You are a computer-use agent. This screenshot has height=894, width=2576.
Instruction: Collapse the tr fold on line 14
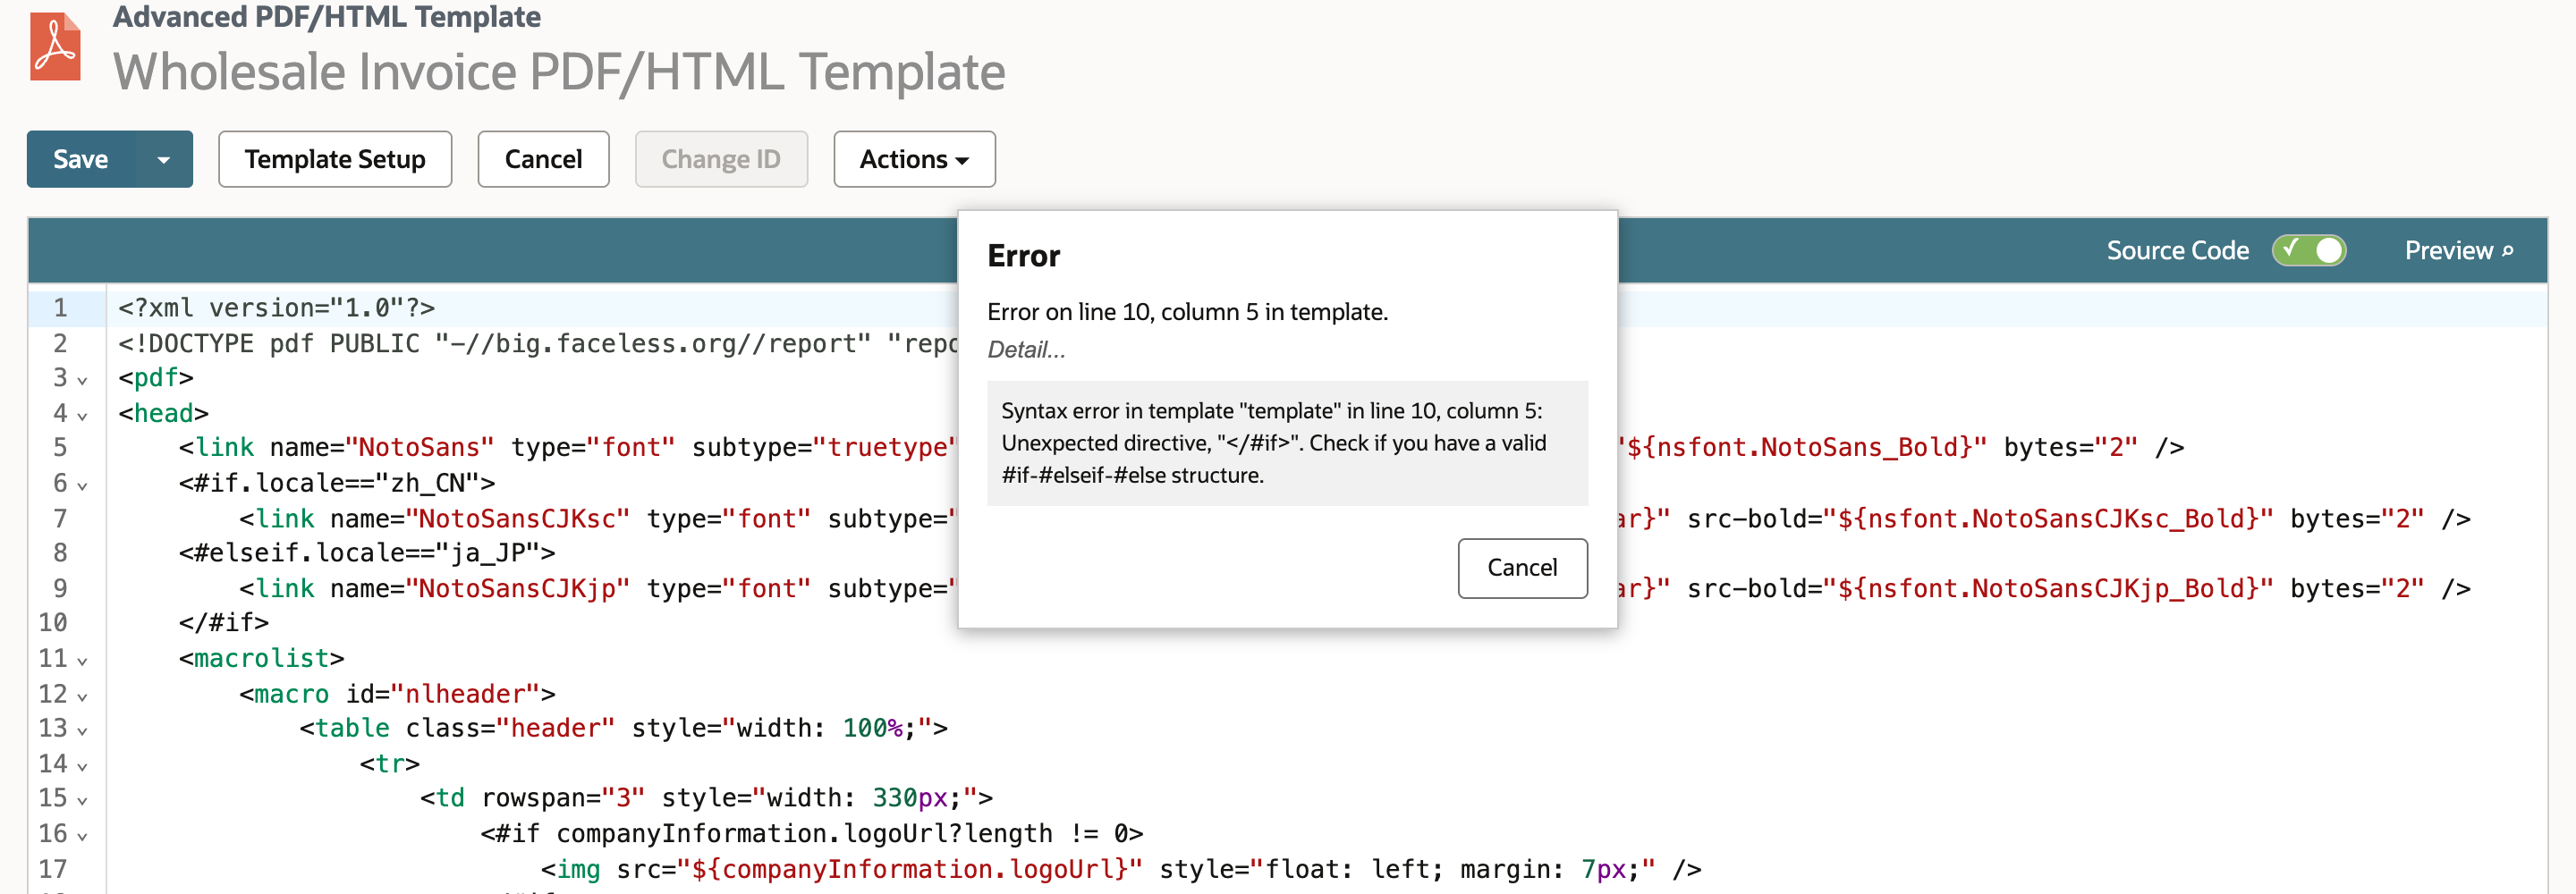(82, 766)
